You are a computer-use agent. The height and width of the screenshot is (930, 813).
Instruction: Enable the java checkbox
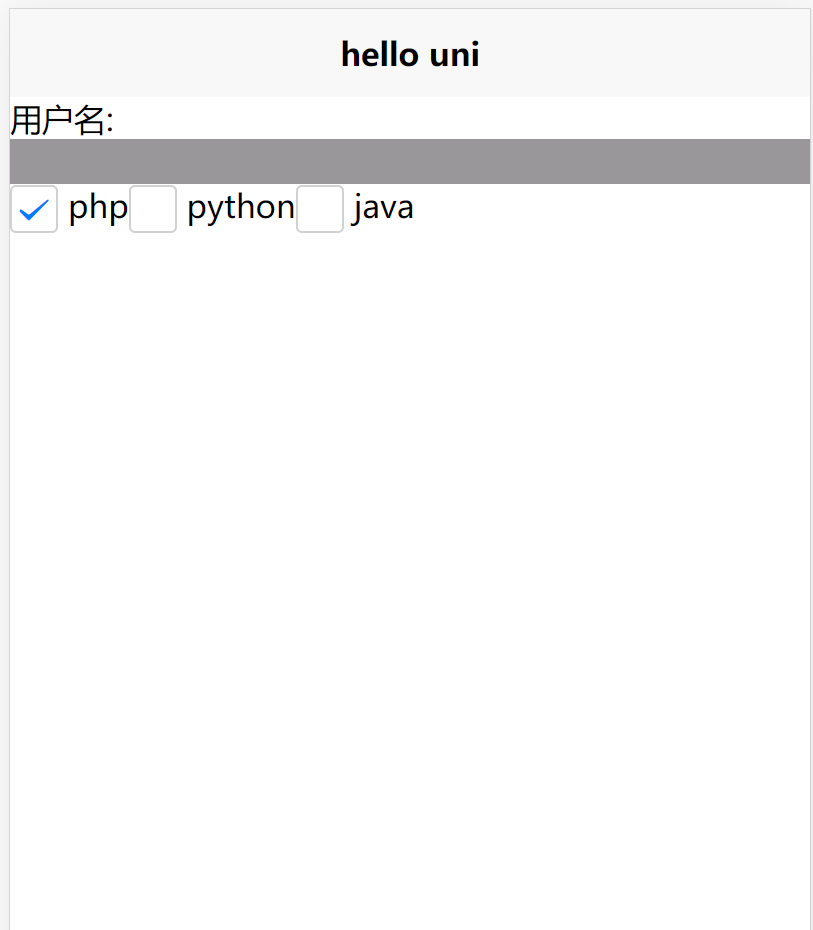(320, 209)
